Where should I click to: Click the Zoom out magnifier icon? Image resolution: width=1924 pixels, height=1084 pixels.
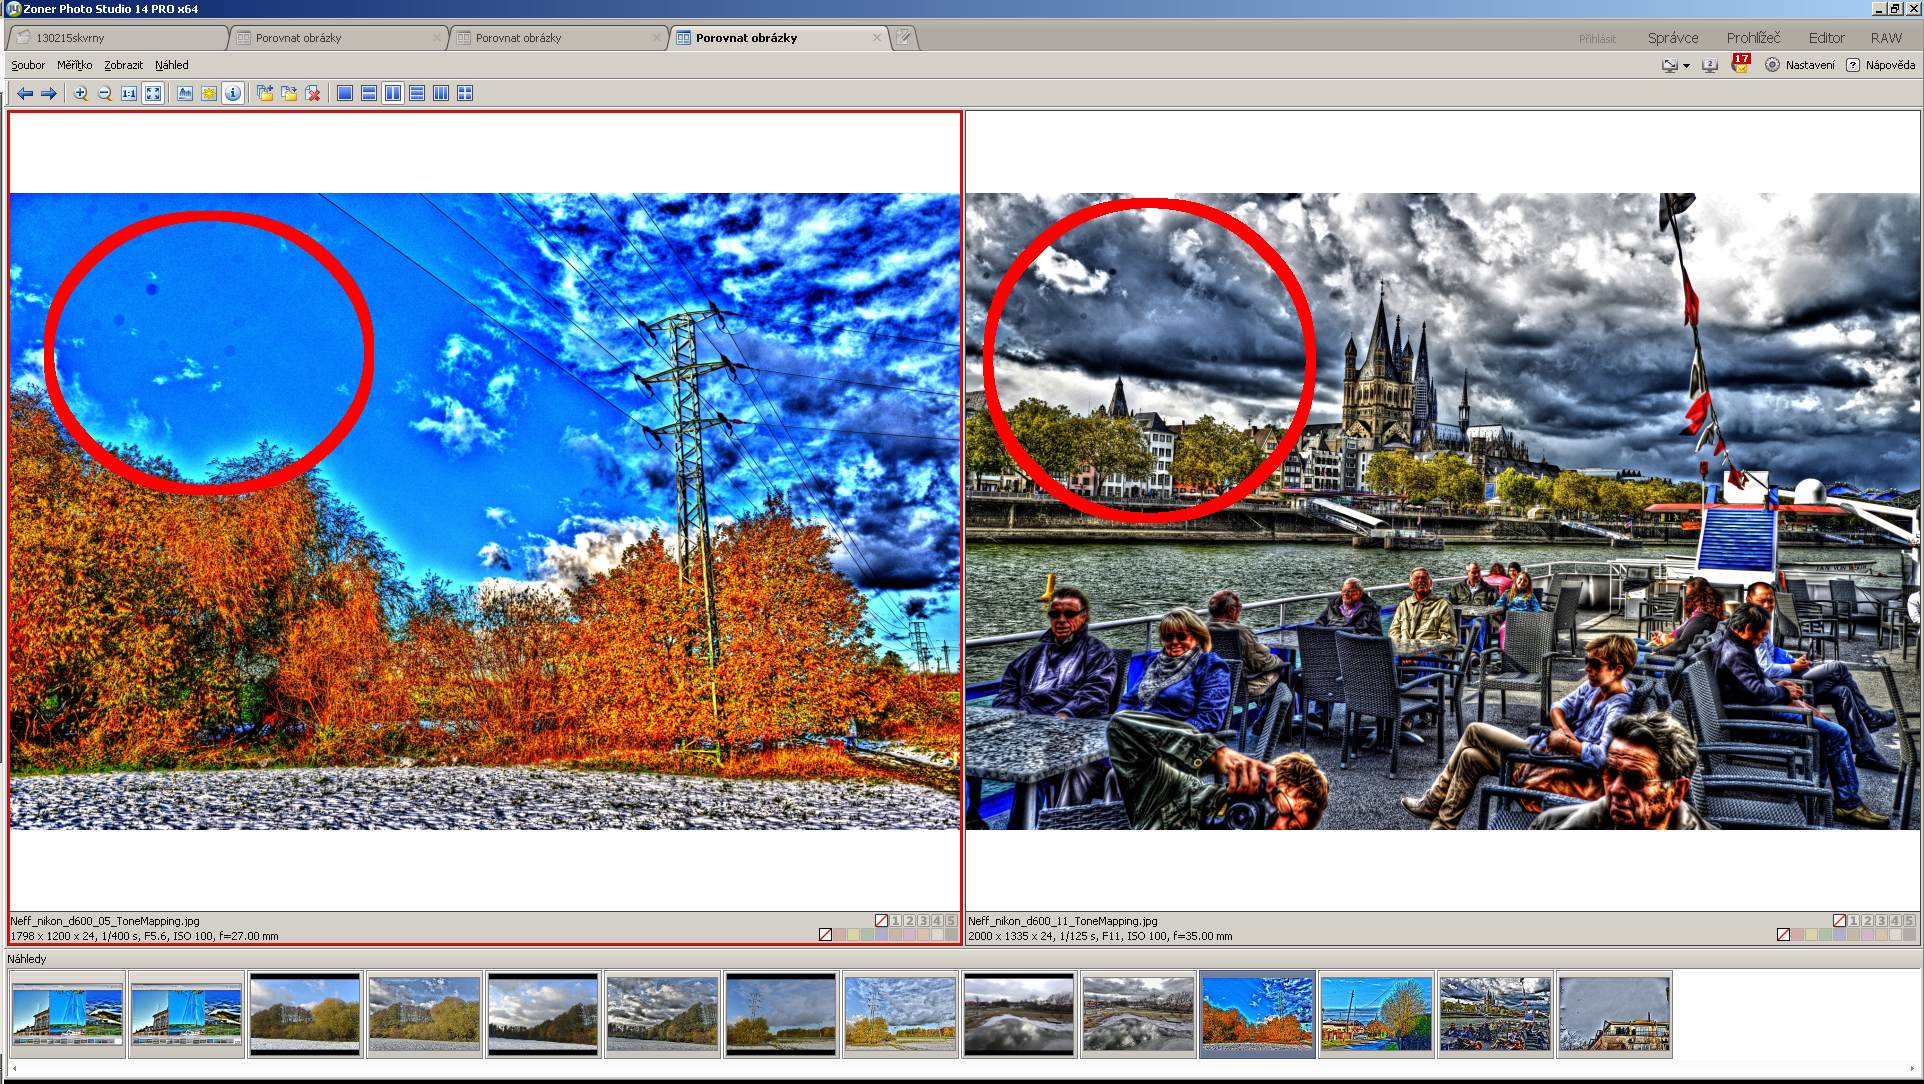pos(104,93)
